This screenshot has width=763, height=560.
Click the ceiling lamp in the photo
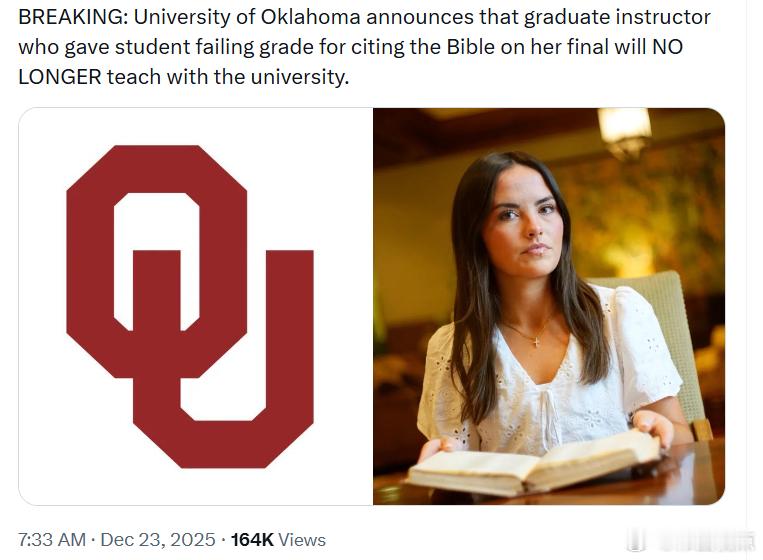[x=624, y=129]
